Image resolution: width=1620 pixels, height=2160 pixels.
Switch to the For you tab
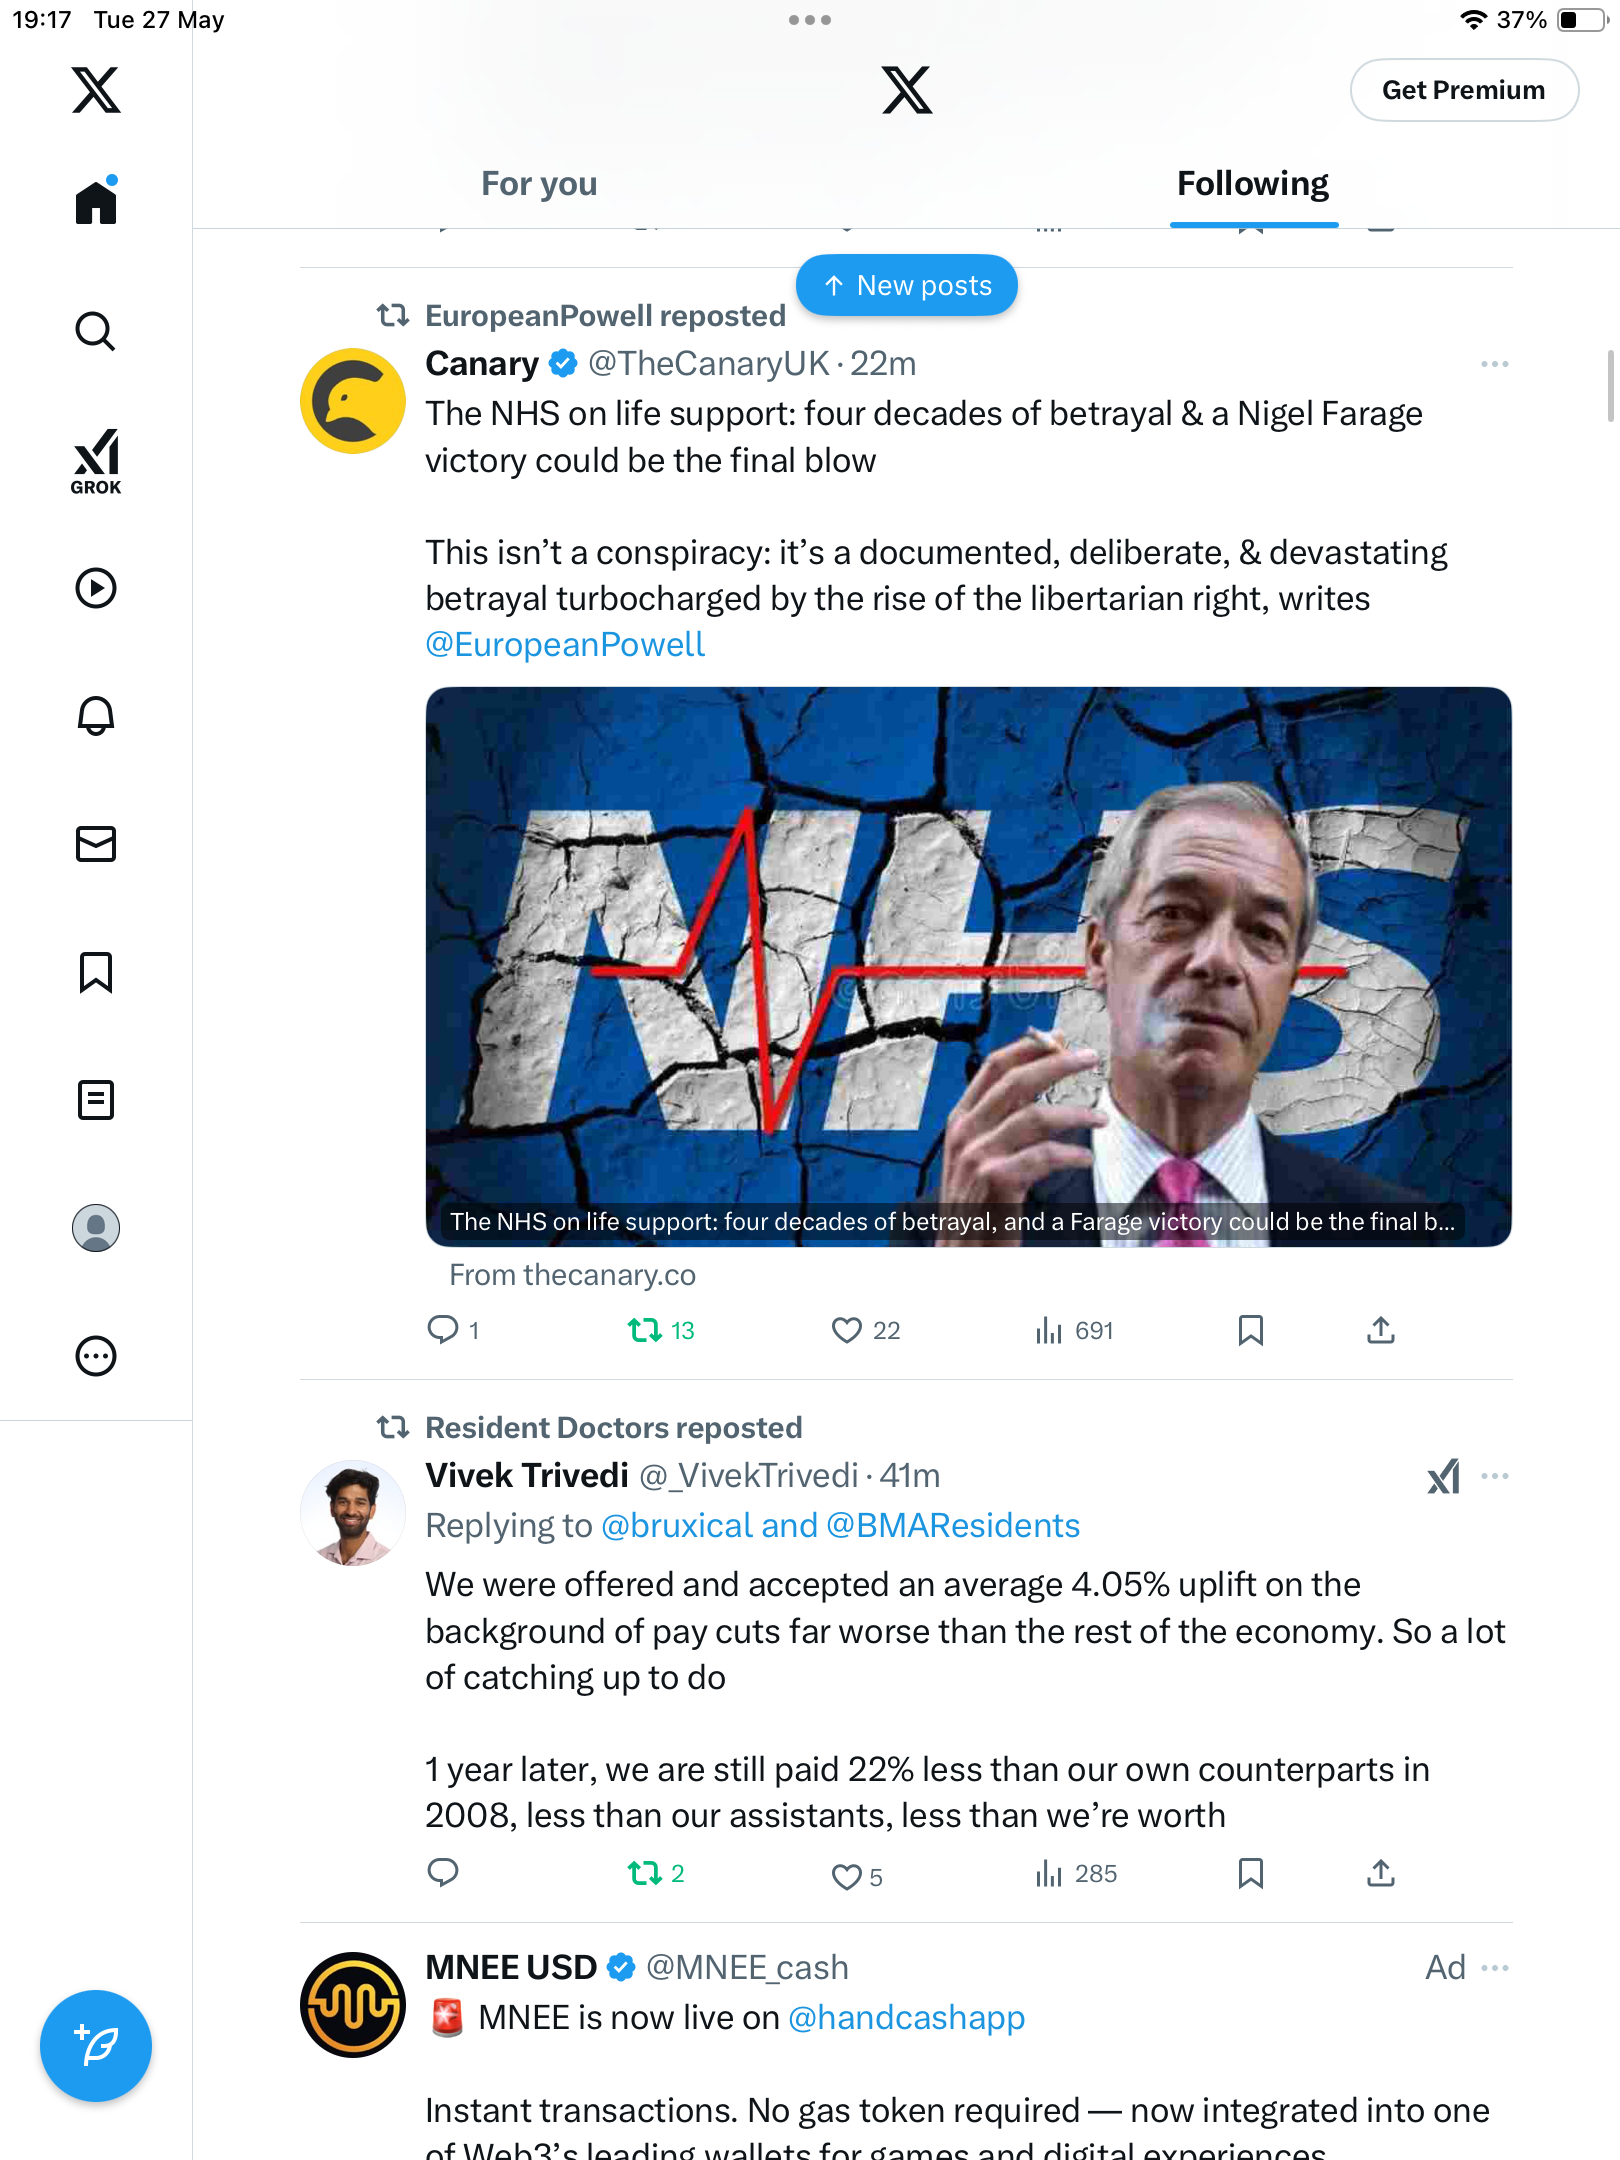[x=539, y=184]
